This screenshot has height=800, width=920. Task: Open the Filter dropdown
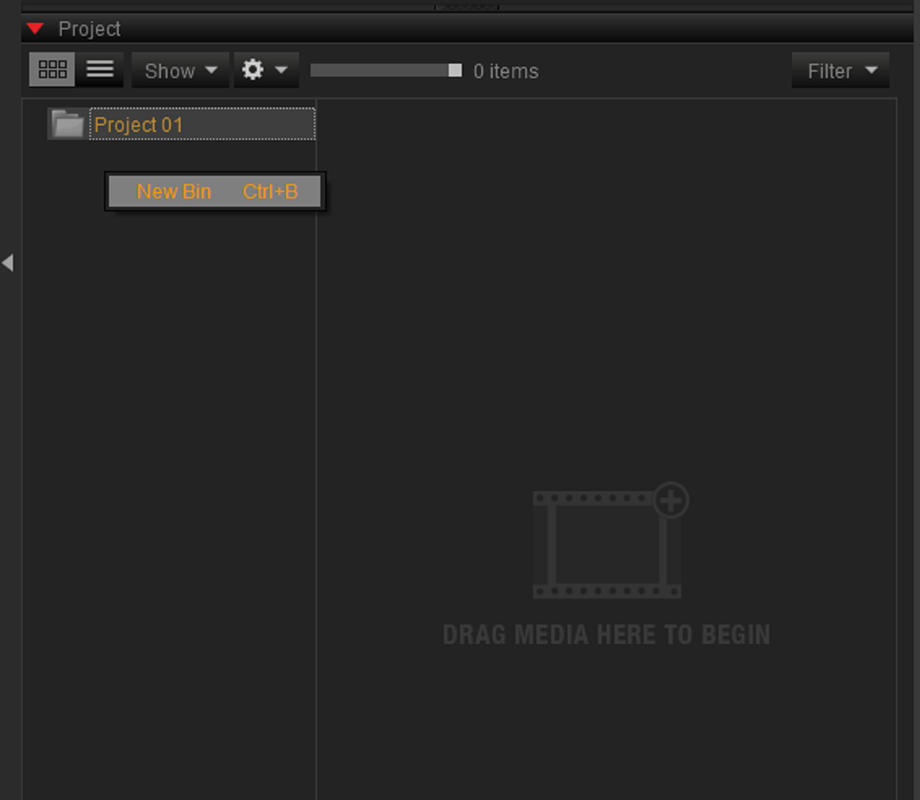pyautogui.click(x=840, y=70)
